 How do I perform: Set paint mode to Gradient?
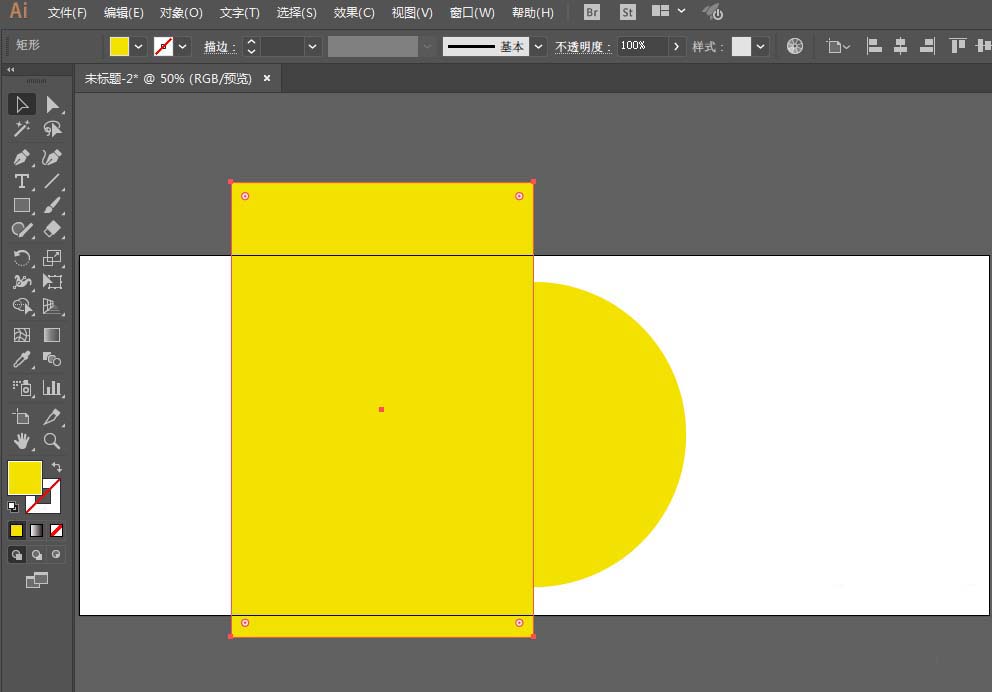click(37, 531)
